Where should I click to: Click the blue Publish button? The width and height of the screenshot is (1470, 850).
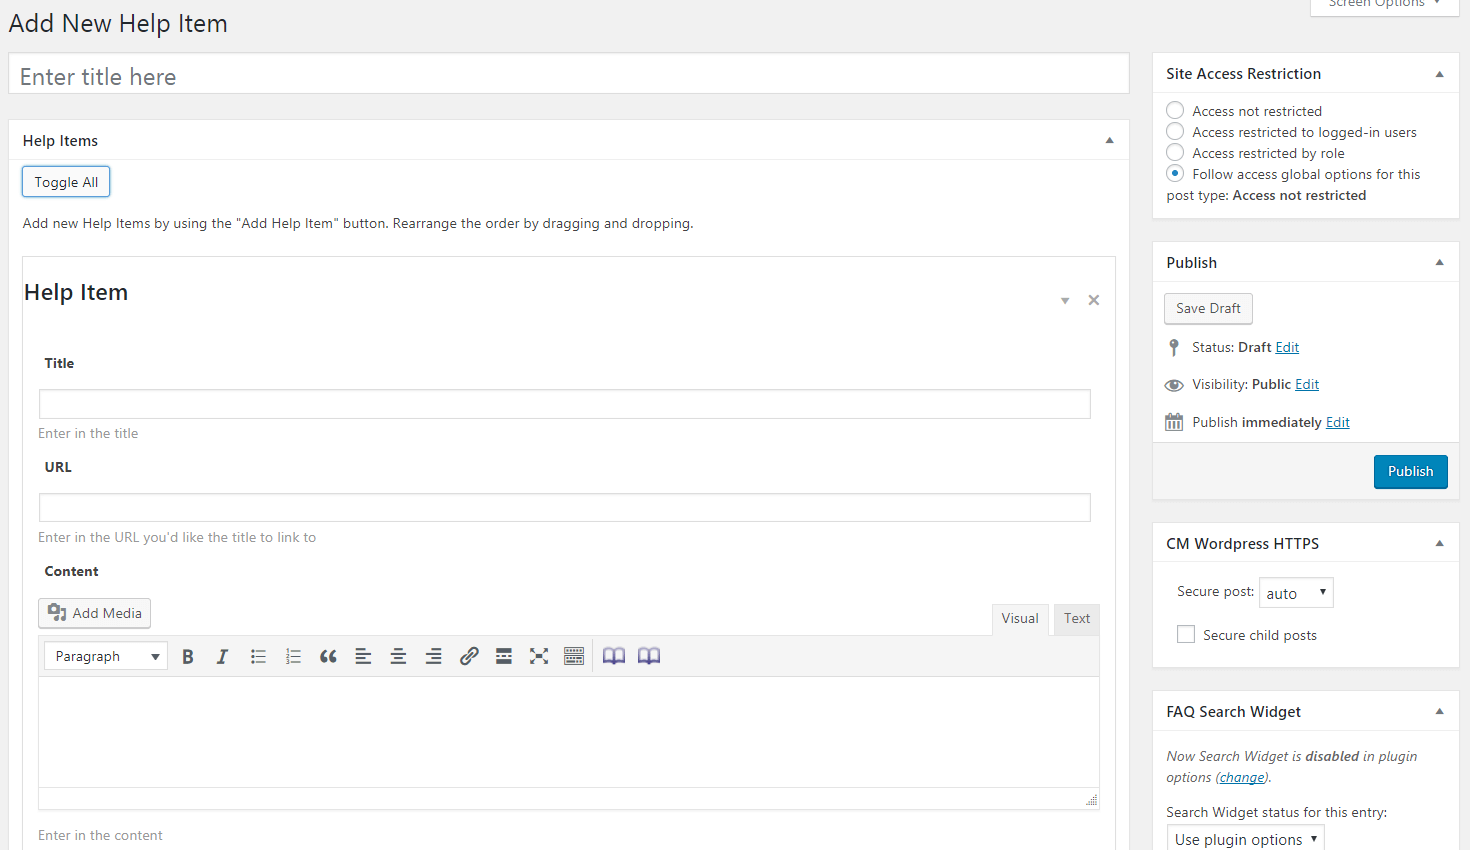point(1410,472)
